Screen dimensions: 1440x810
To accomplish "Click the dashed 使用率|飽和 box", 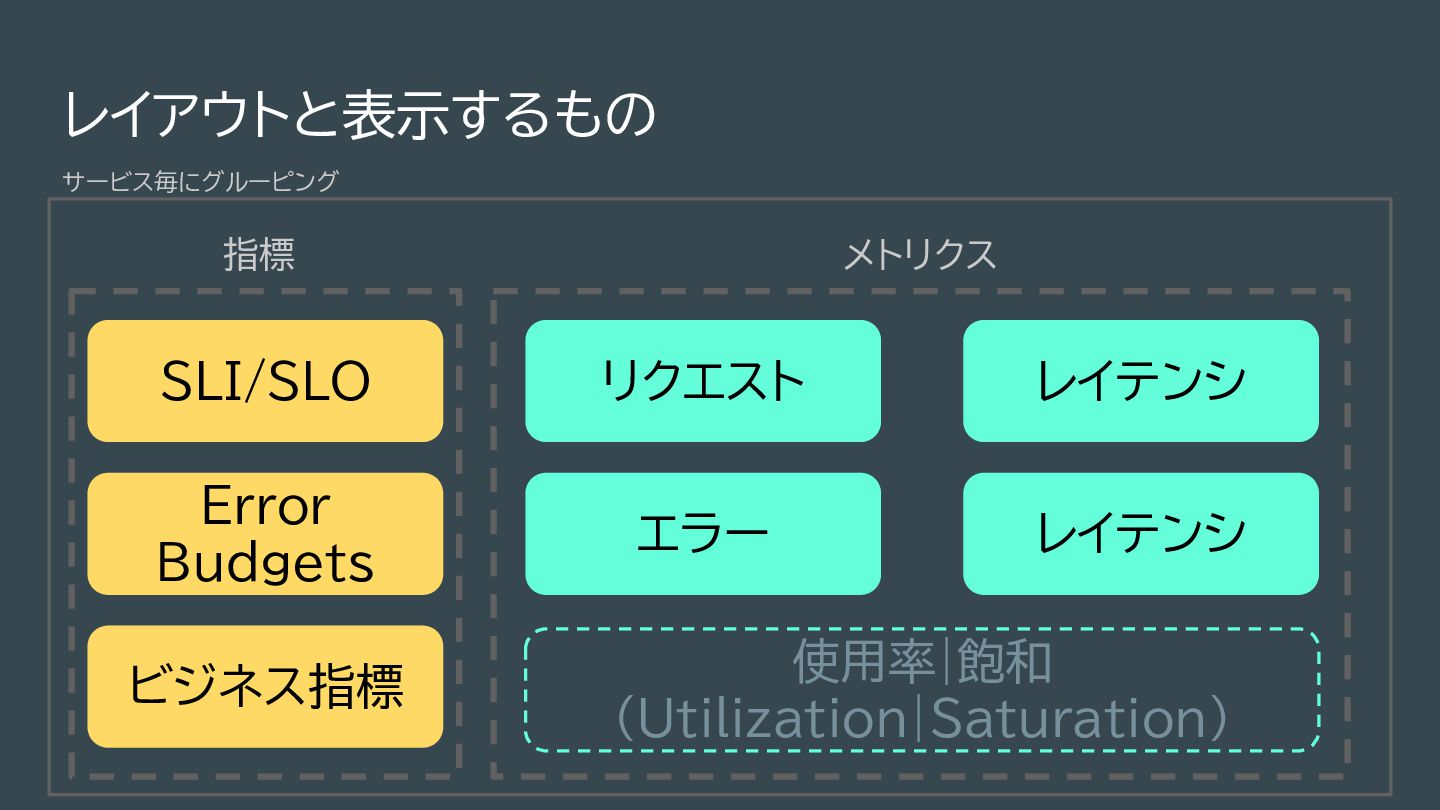I will click(x=922, y=690).
